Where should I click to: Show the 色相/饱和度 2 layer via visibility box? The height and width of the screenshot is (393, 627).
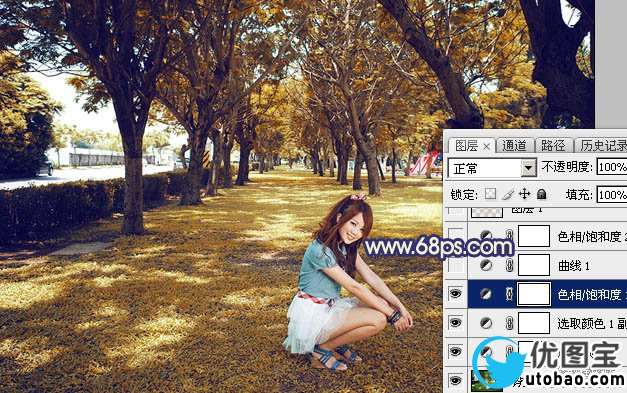pos(456,236)
